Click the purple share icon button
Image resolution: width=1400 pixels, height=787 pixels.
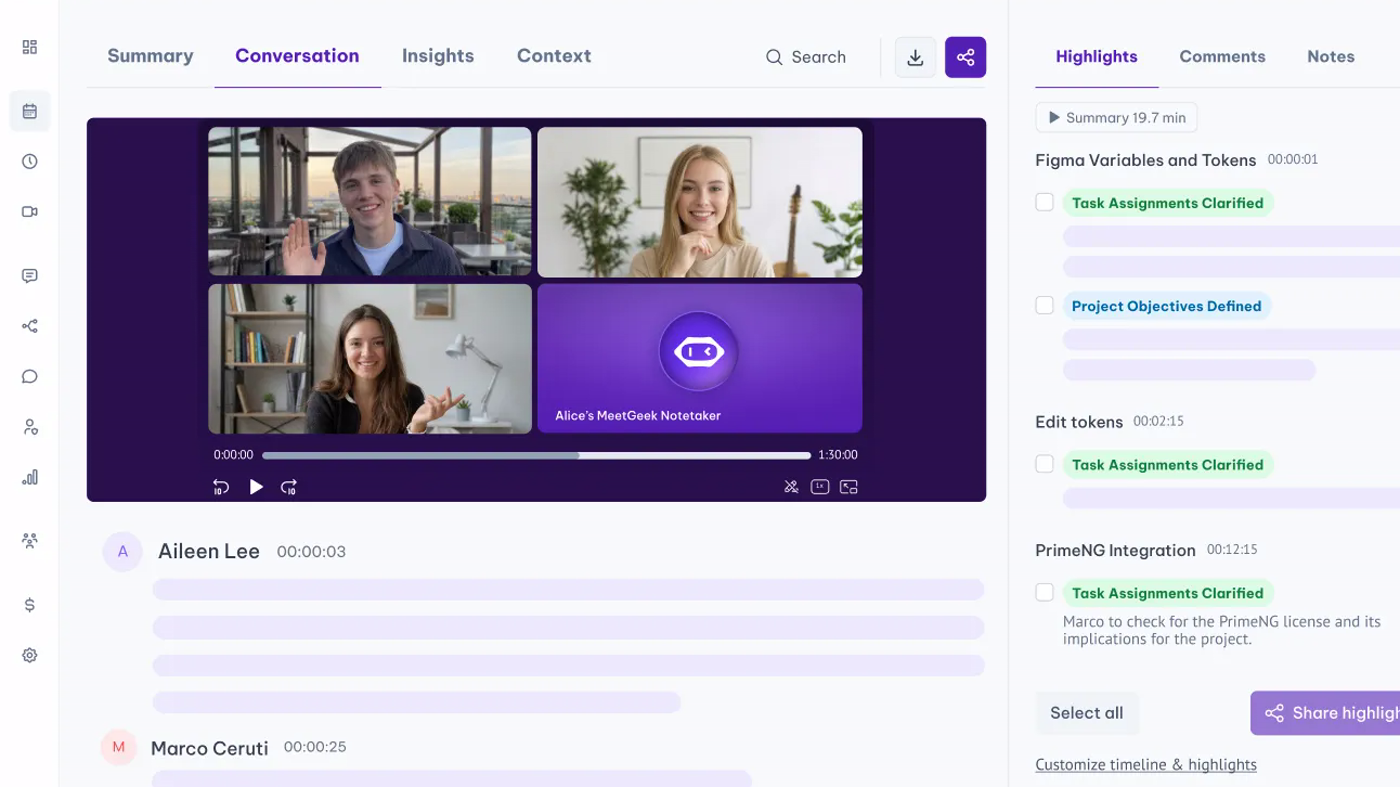[966, 58]
